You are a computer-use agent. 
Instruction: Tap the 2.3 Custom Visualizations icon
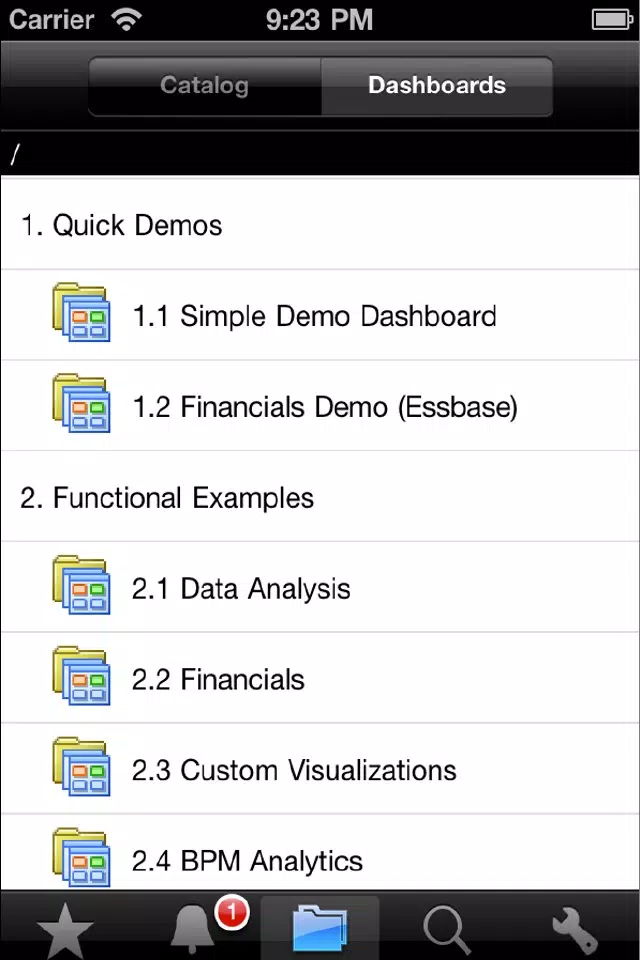coord(81,767)
